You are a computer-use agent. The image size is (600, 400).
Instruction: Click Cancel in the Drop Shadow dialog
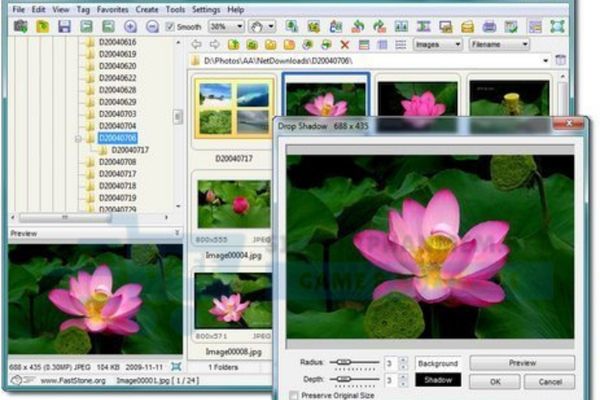point(550,382)
